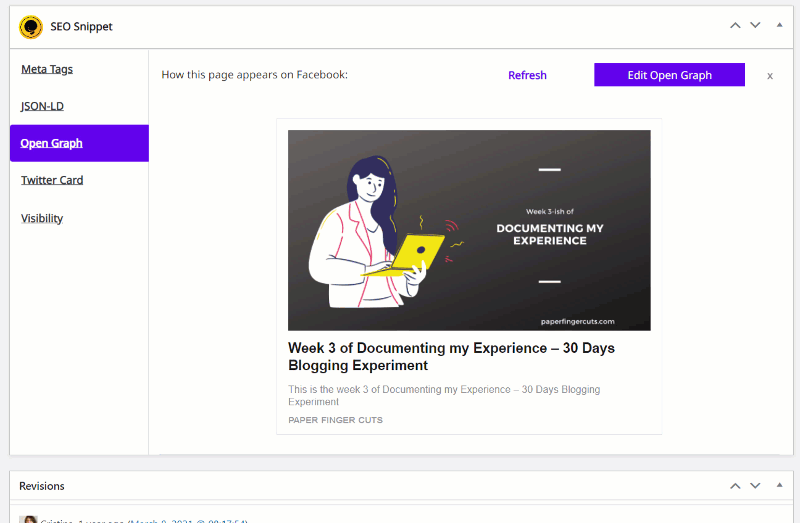Click the Week 3 preview title text

pyautogui.click(x=451, y=357)
